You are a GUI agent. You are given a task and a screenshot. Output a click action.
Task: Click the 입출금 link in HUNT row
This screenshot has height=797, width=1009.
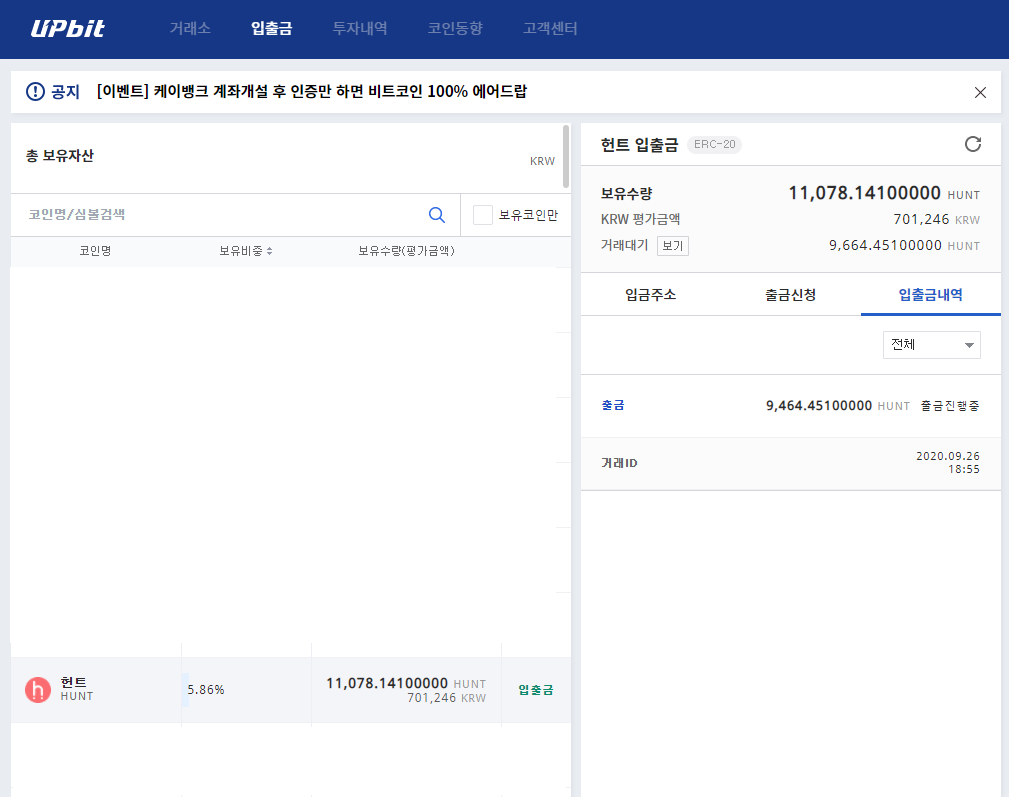pos(535,690)
